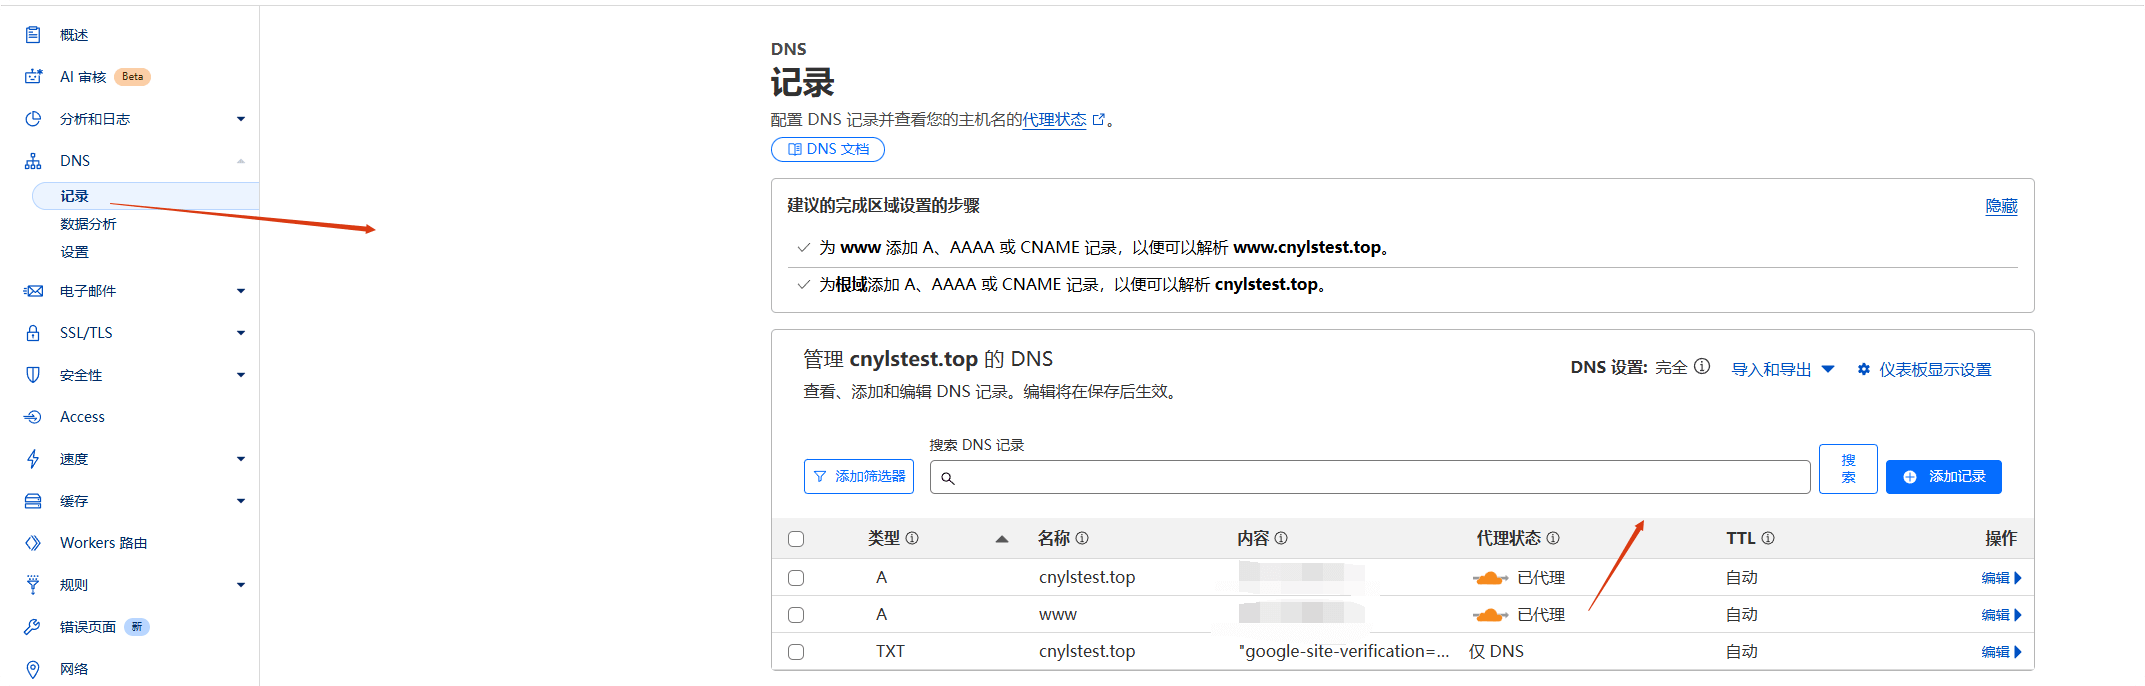Viewport: 2145px width, 686px height.
Task: Focus the 搜索 DNS 记录 input field
Action: pos(1370,477)
